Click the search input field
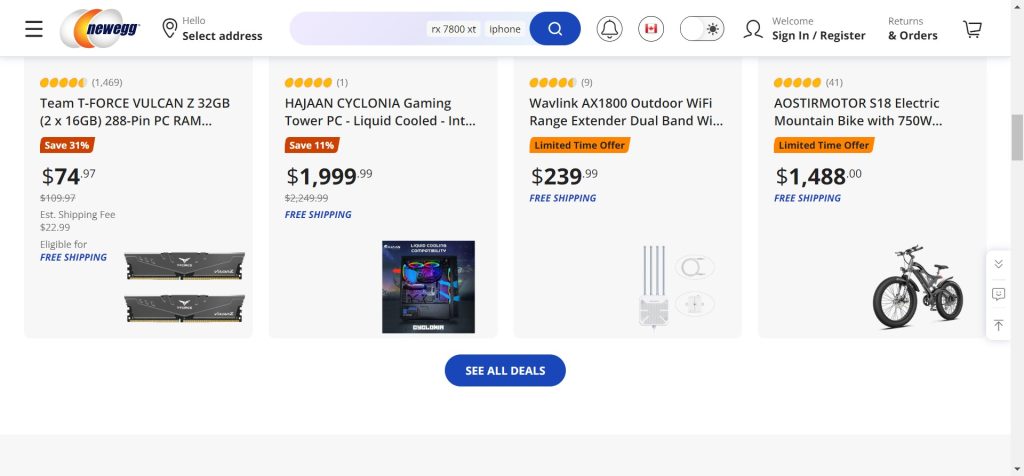This screenshot has height=476, width=1024. coord(360,29)
